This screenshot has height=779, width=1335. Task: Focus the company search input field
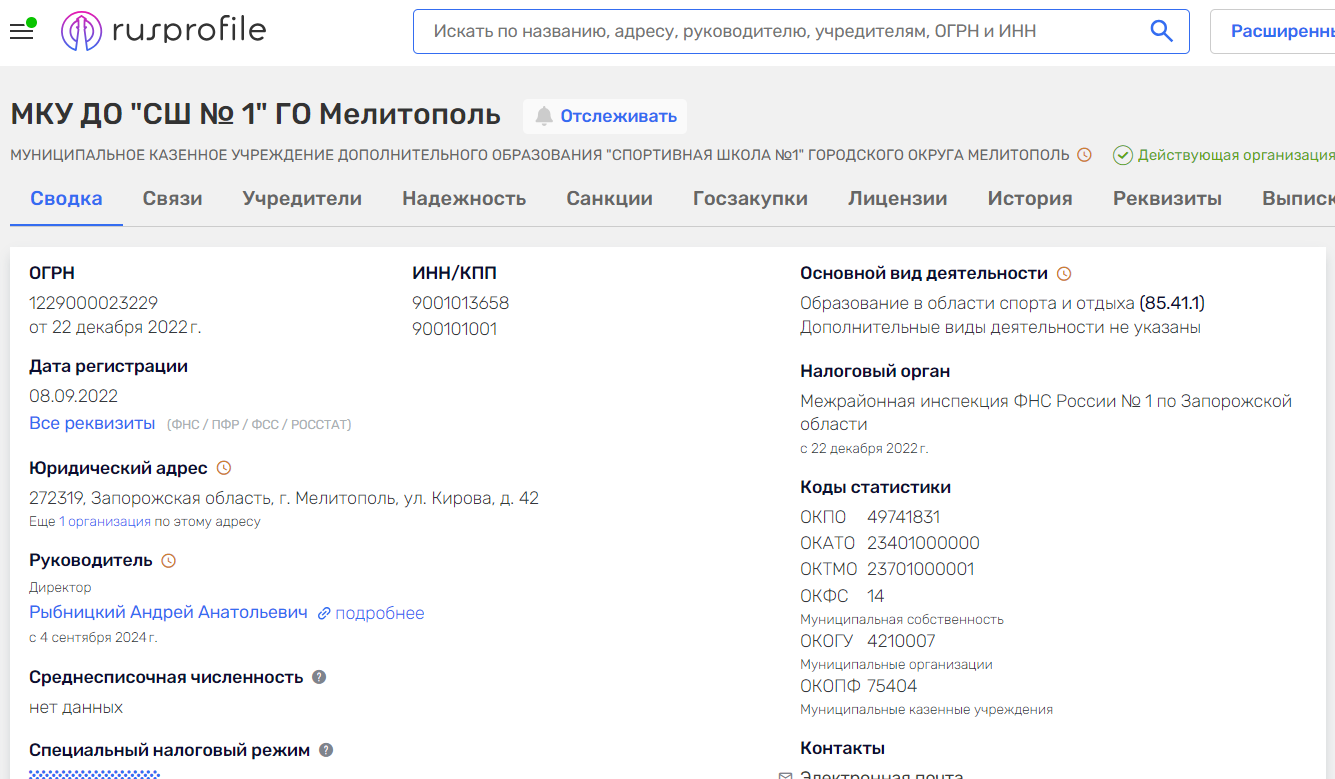(x=780, y=32)
